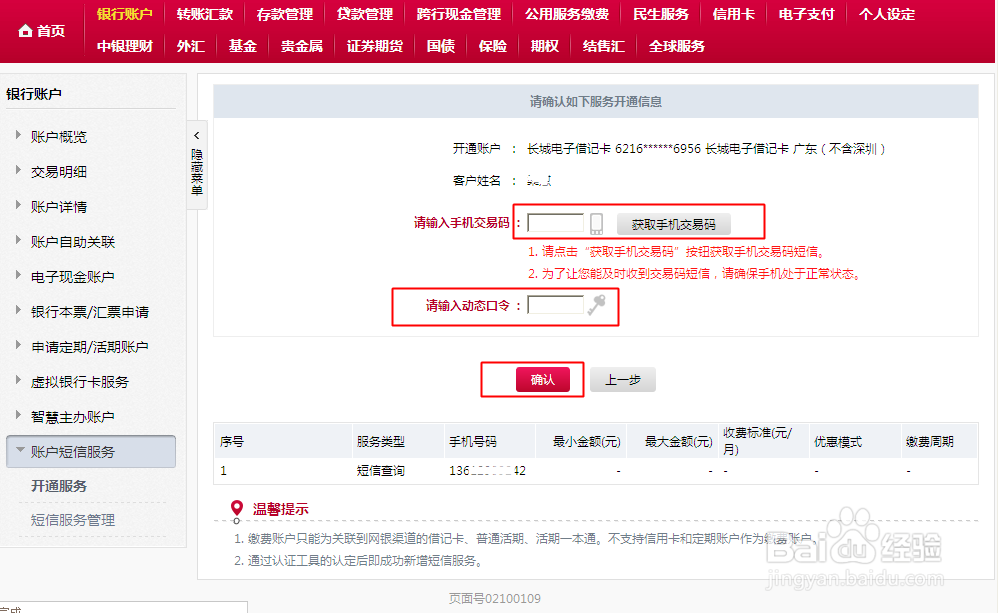Viewport: 998px width, 613px height.
Task: Click 页面号02100109 footer text
Action: click(495, 598)
